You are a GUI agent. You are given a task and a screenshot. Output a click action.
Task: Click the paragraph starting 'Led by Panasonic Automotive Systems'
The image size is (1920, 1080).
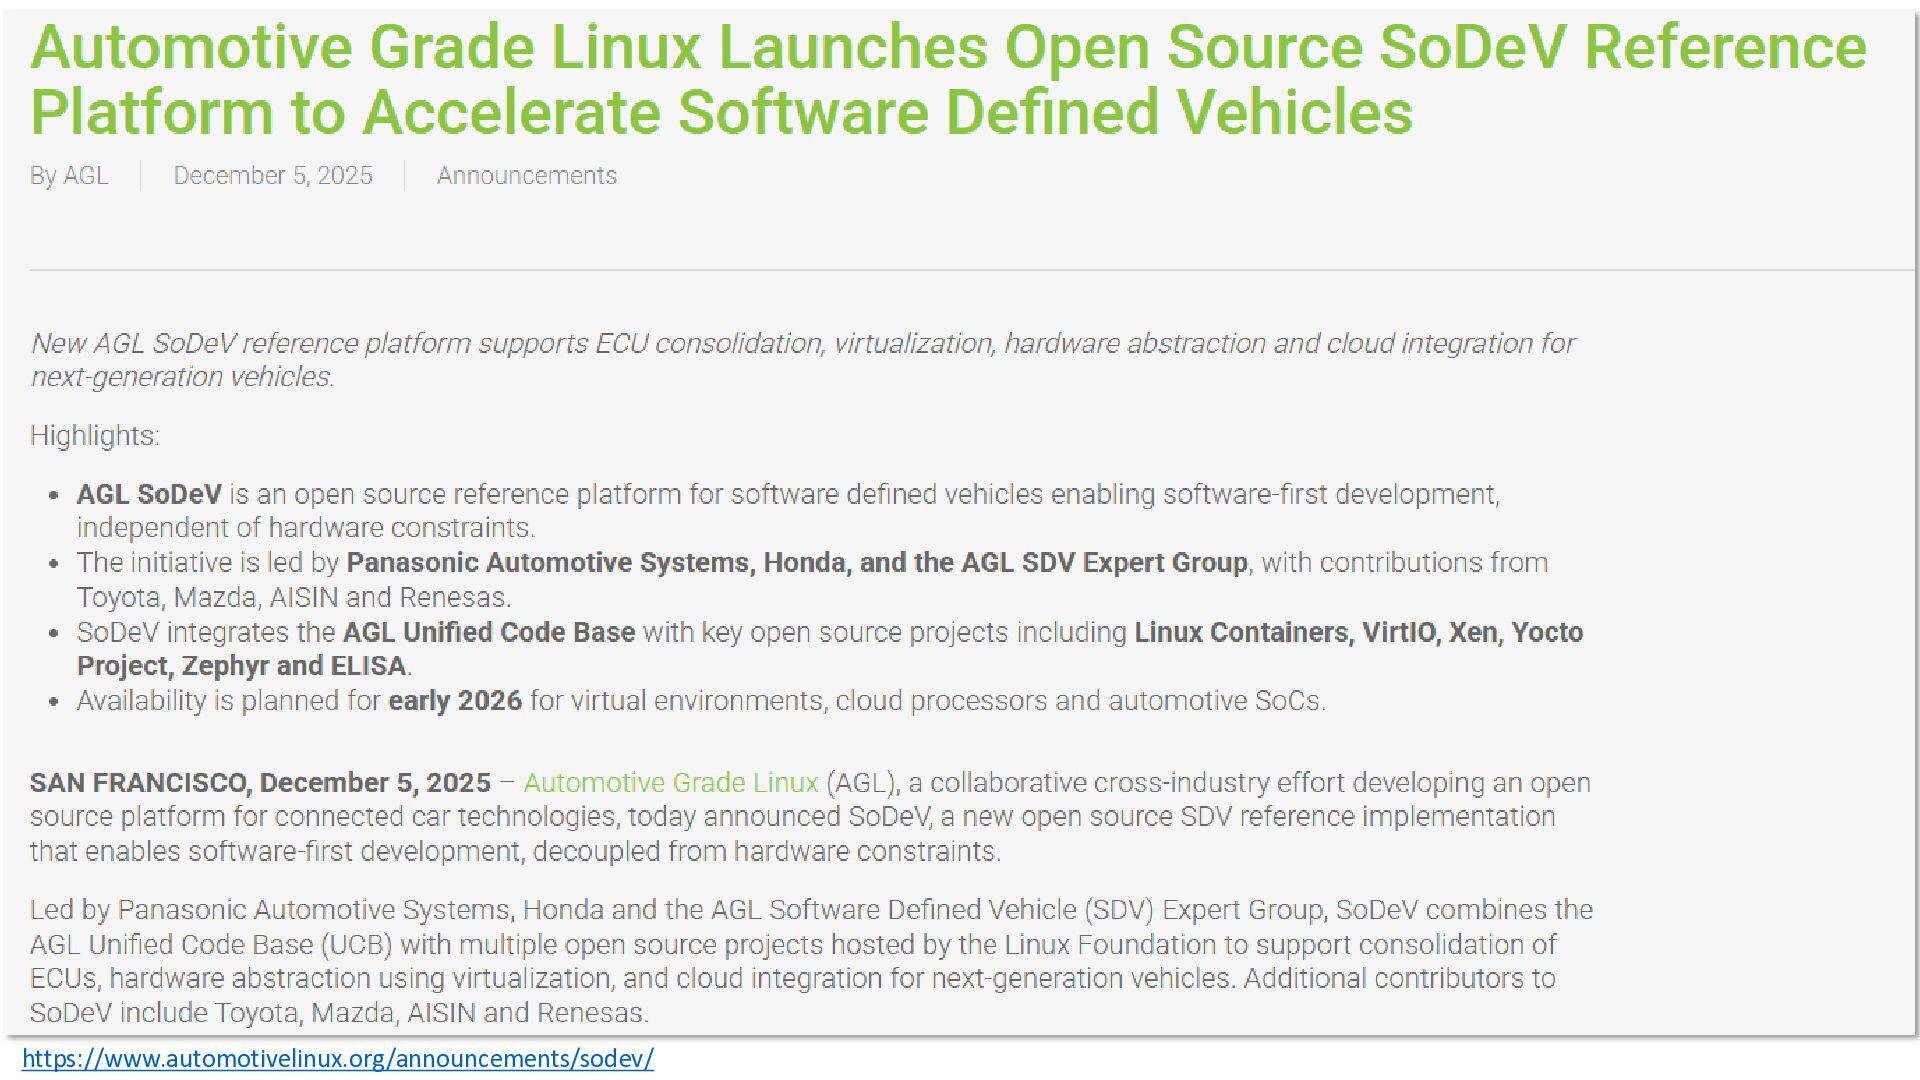point(811,961)
